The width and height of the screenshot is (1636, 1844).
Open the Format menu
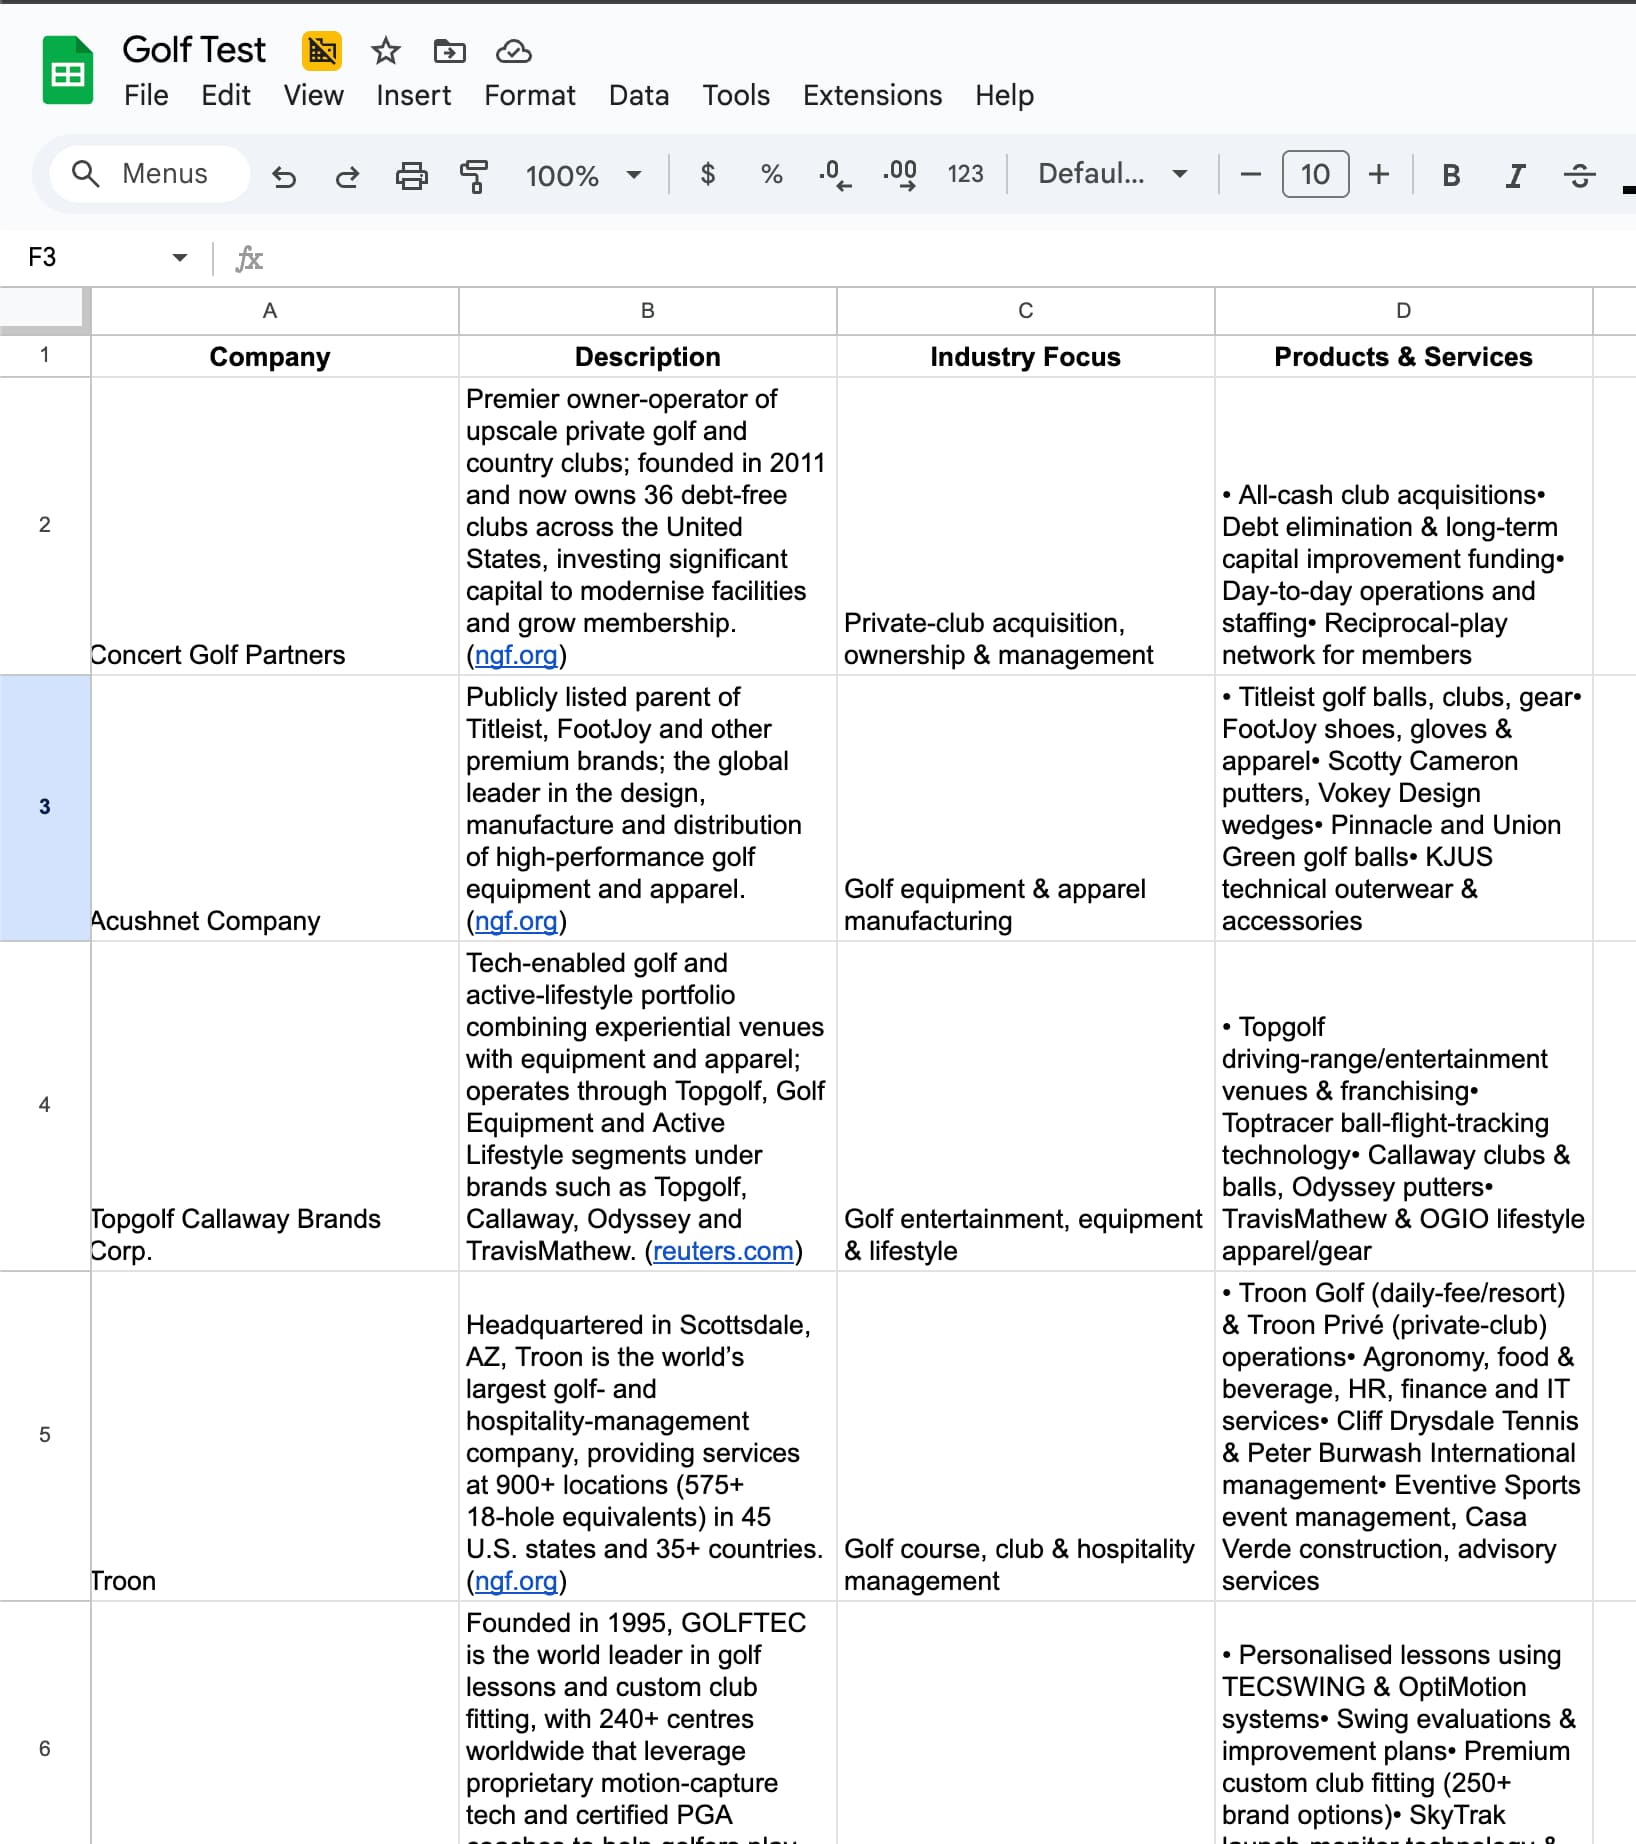click(529, 95)
